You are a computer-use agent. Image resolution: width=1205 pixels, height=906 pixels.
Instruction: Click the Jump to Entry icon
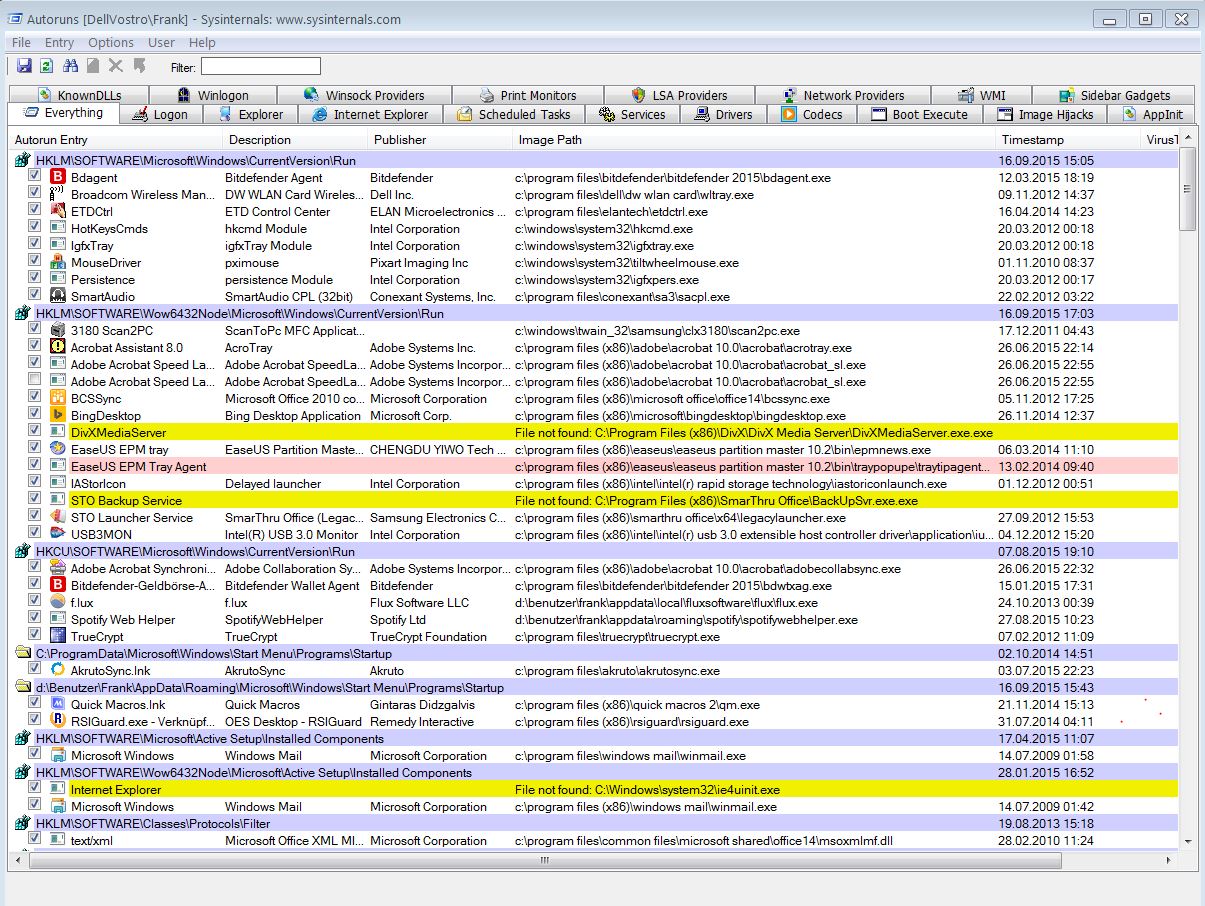click(139, 66)
